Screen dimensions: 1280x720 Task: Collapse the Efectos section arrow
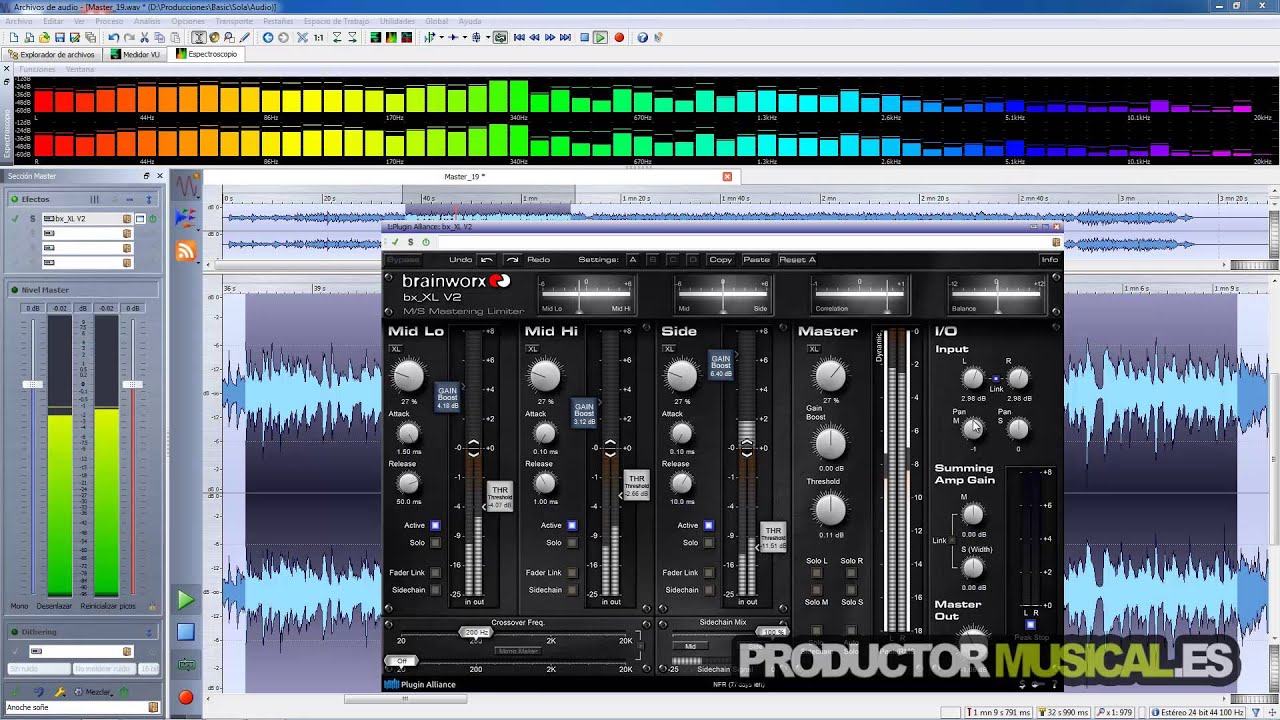(x=150, y=199)
